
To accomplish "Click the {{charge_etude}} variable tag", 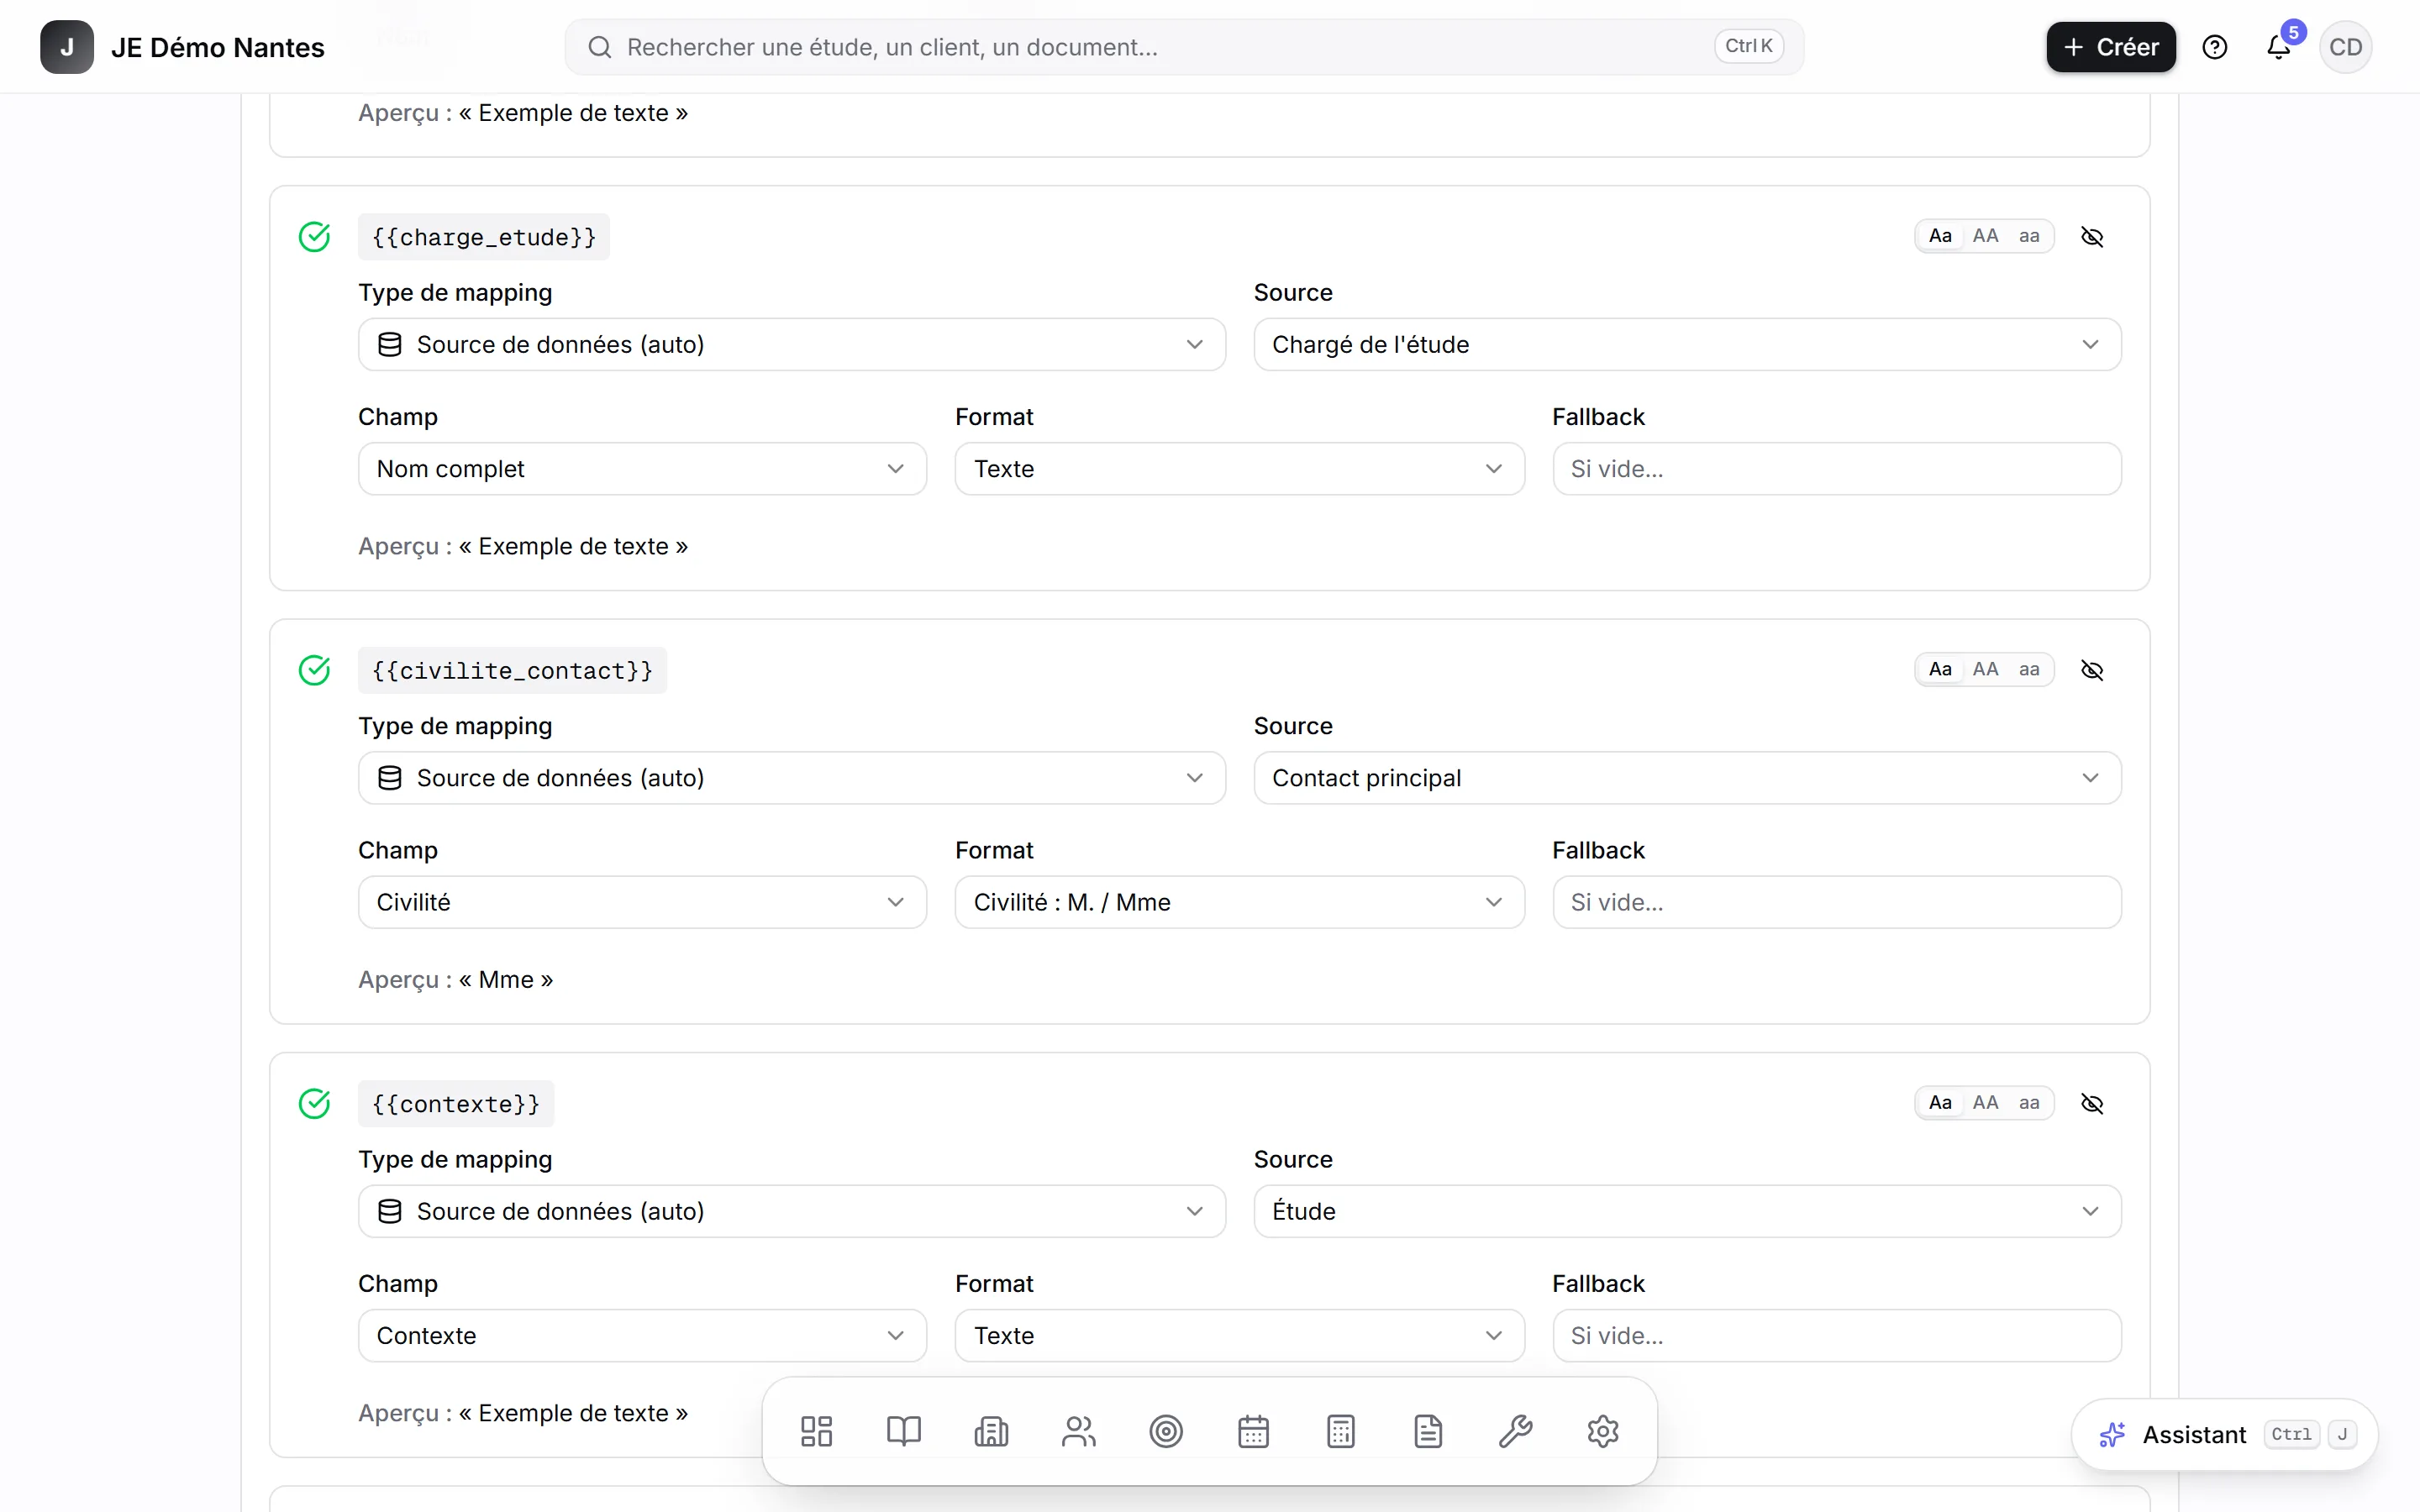I will (x=484, y=237).
